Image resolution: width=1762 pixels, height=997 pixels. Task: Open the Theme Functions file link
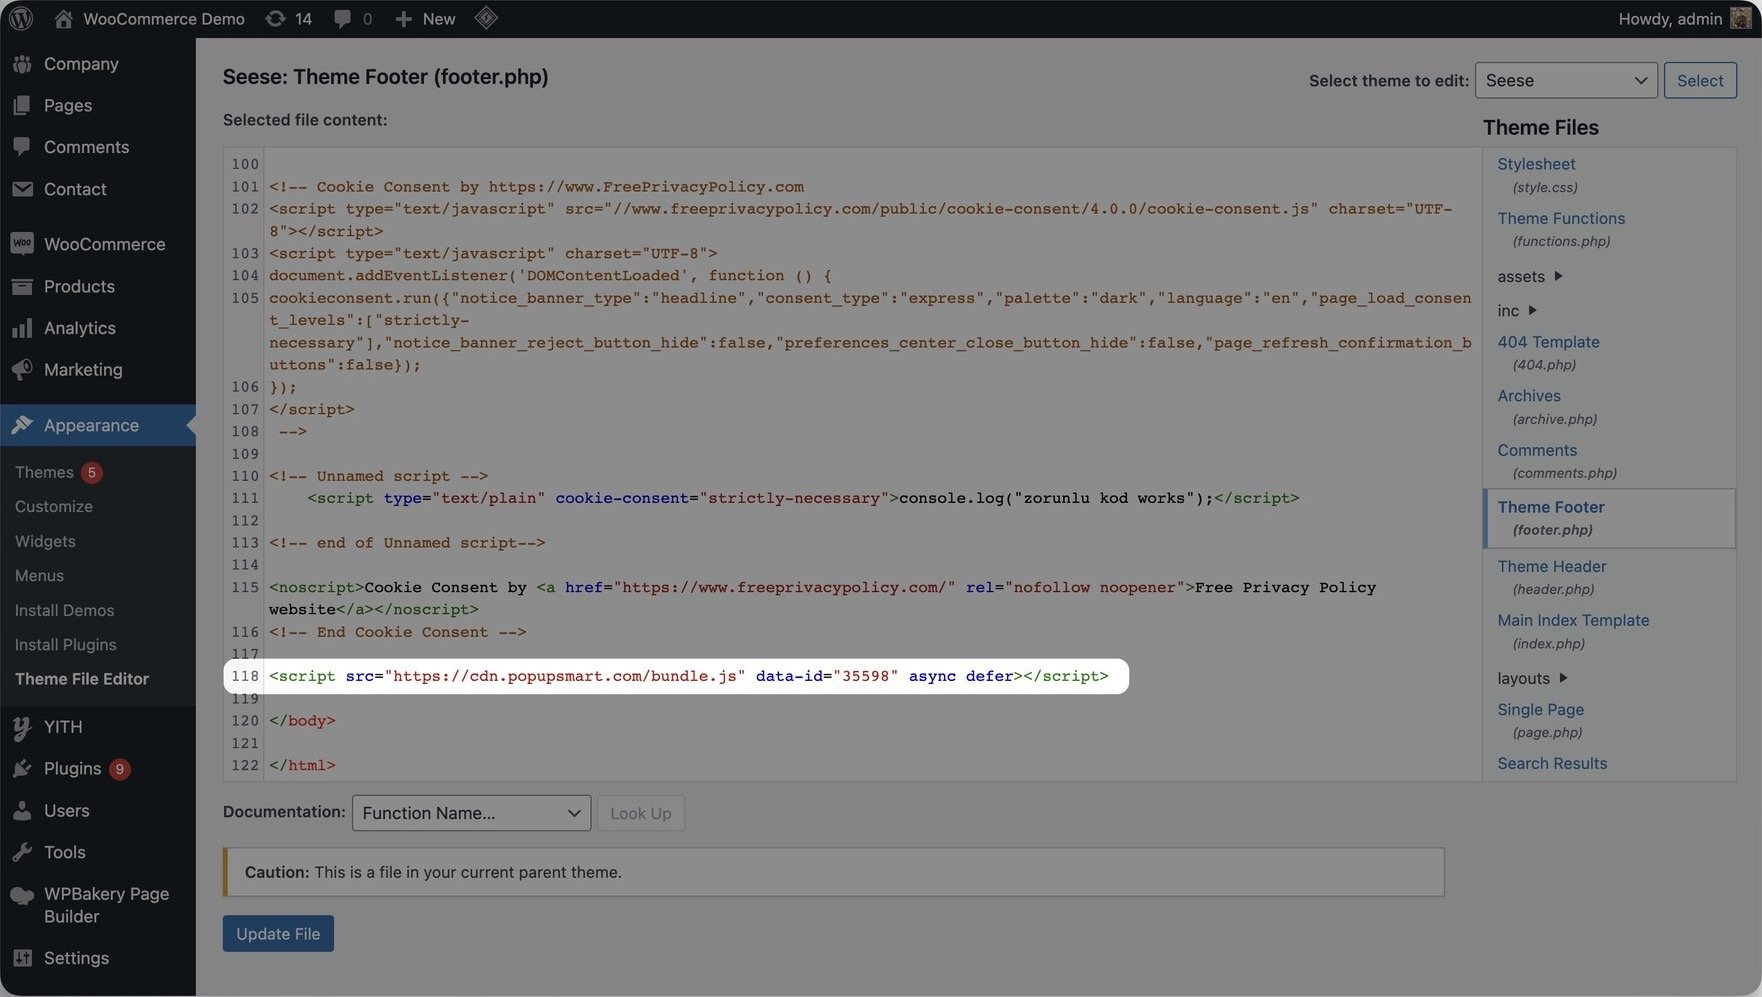(x=1561, y=218)
